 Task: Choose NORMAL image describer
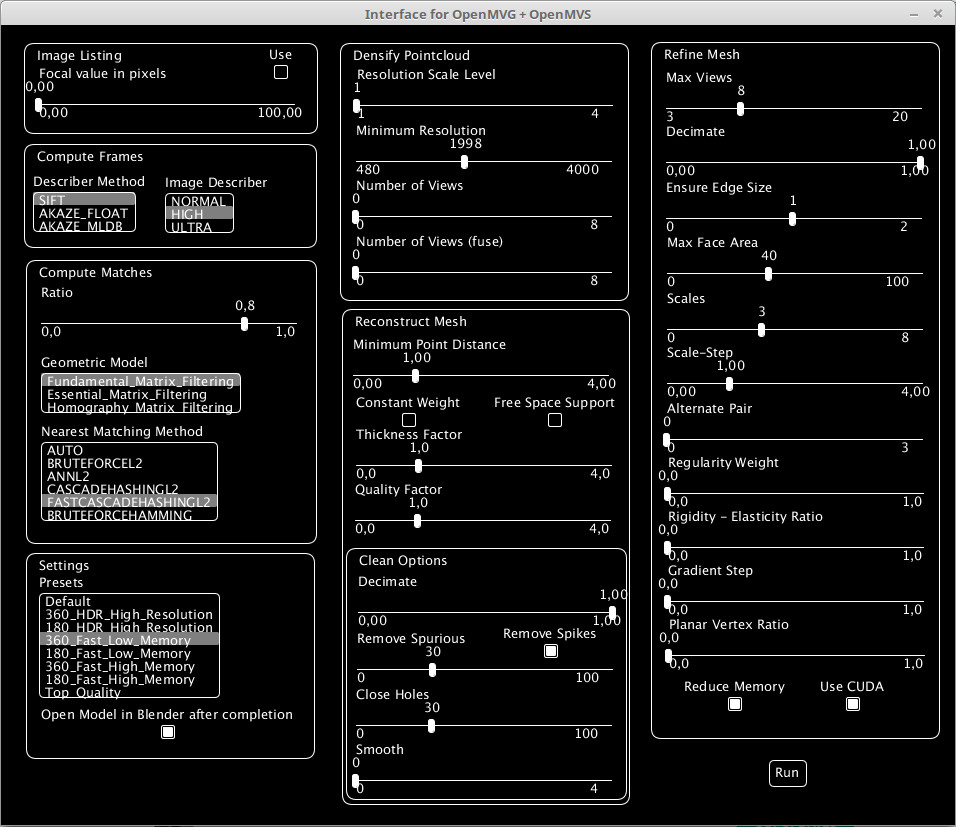pos(198,201)
